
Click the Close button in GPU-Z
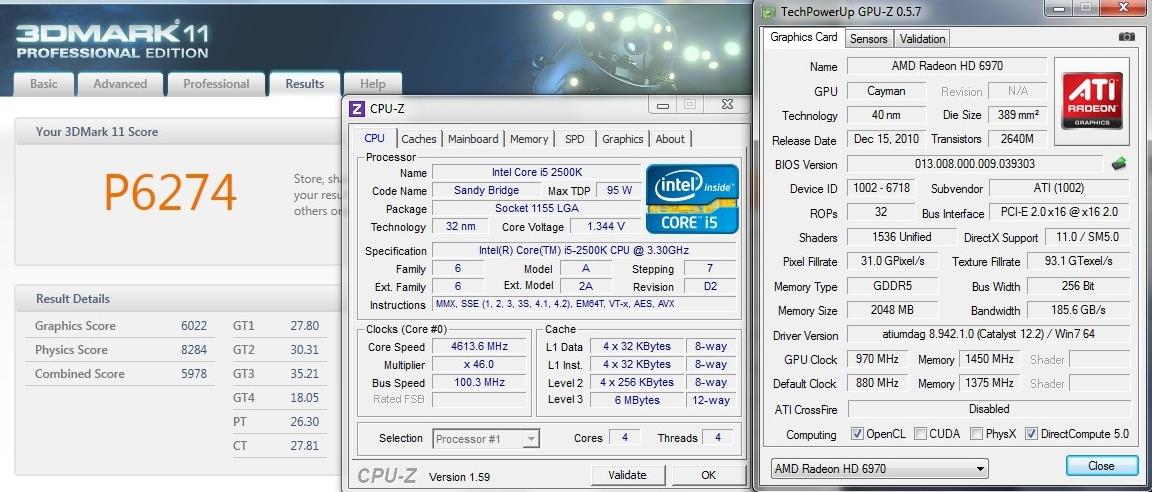pos(1101,466)
